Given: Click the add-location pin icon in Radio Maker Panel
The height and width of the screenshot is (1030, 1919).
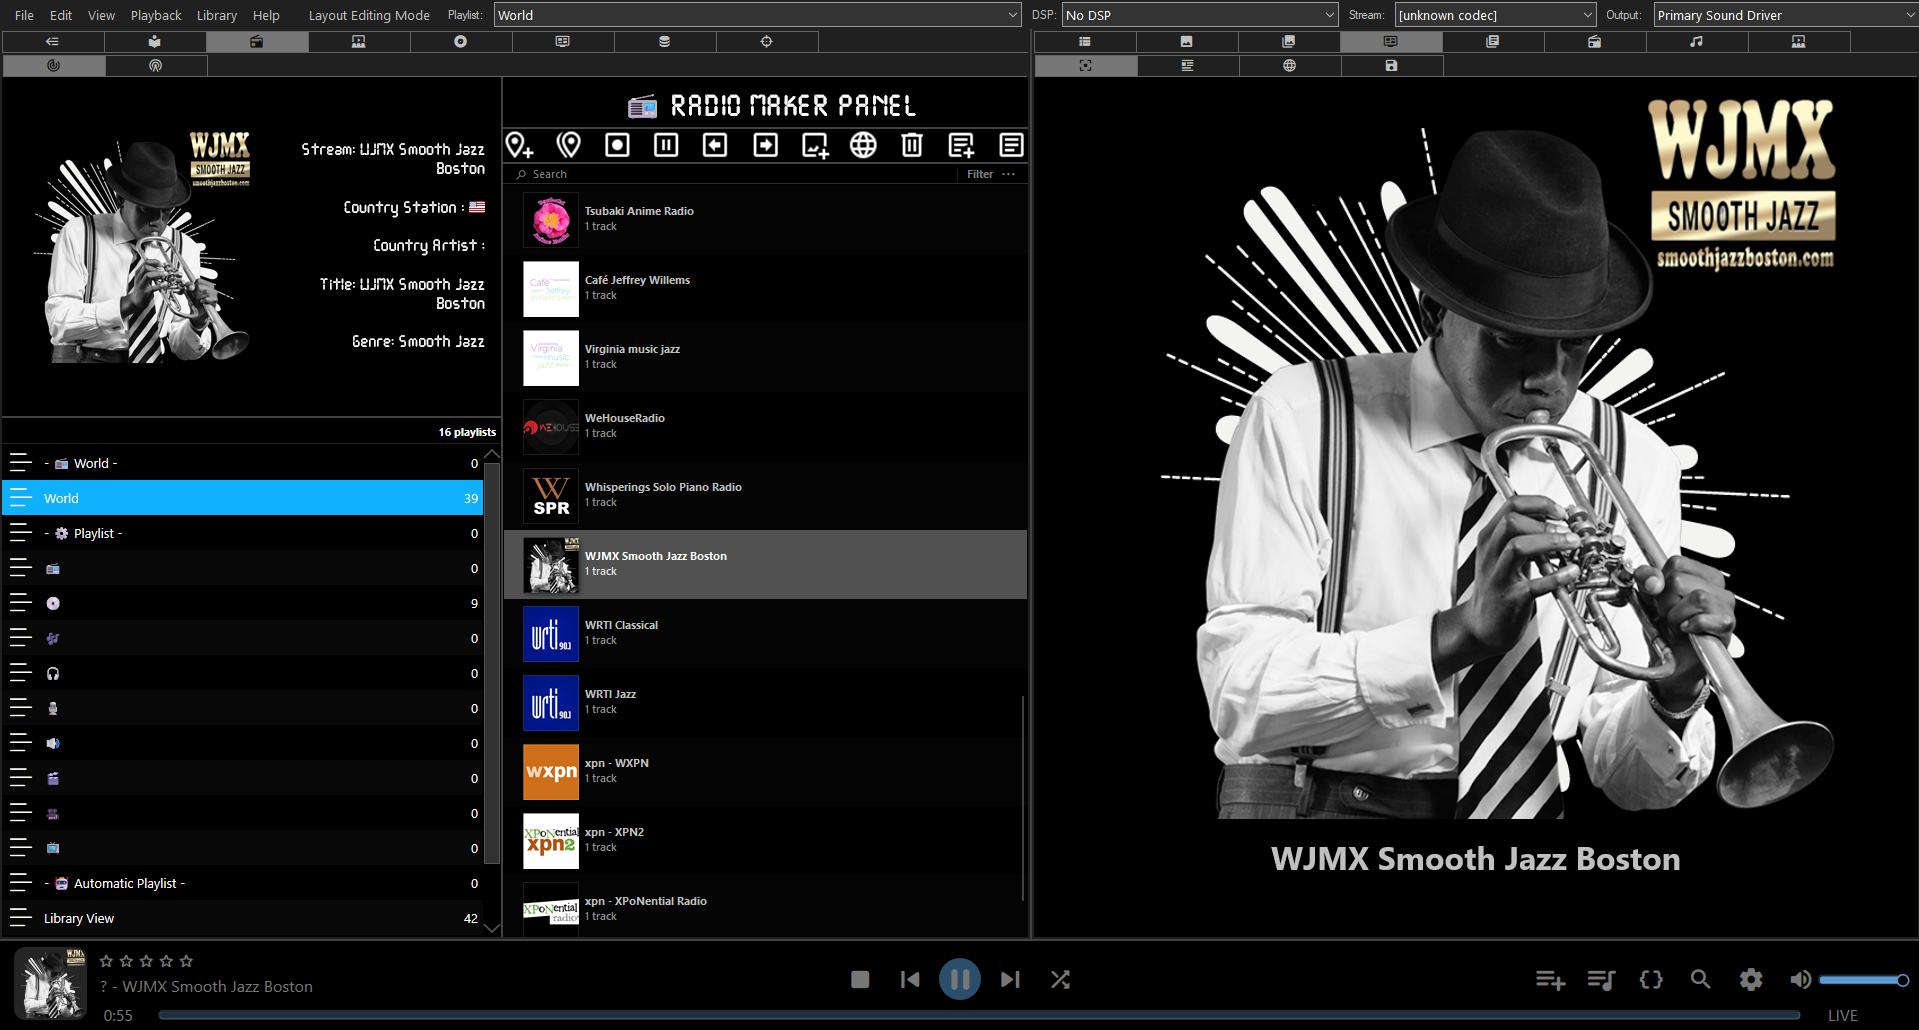Looking at the screenshot, I should [519, 145].
